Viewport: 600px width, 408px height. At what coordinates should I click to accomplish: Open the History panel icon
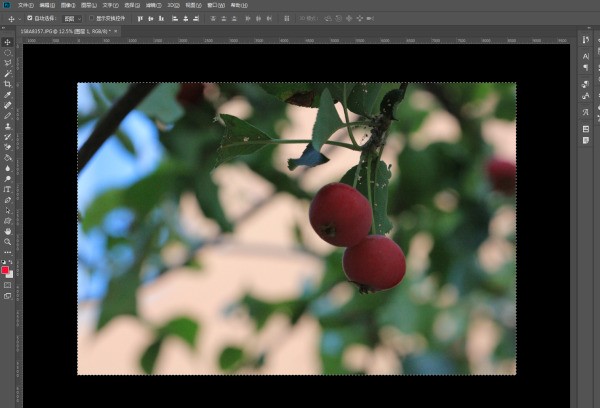[x=585, y=40]
